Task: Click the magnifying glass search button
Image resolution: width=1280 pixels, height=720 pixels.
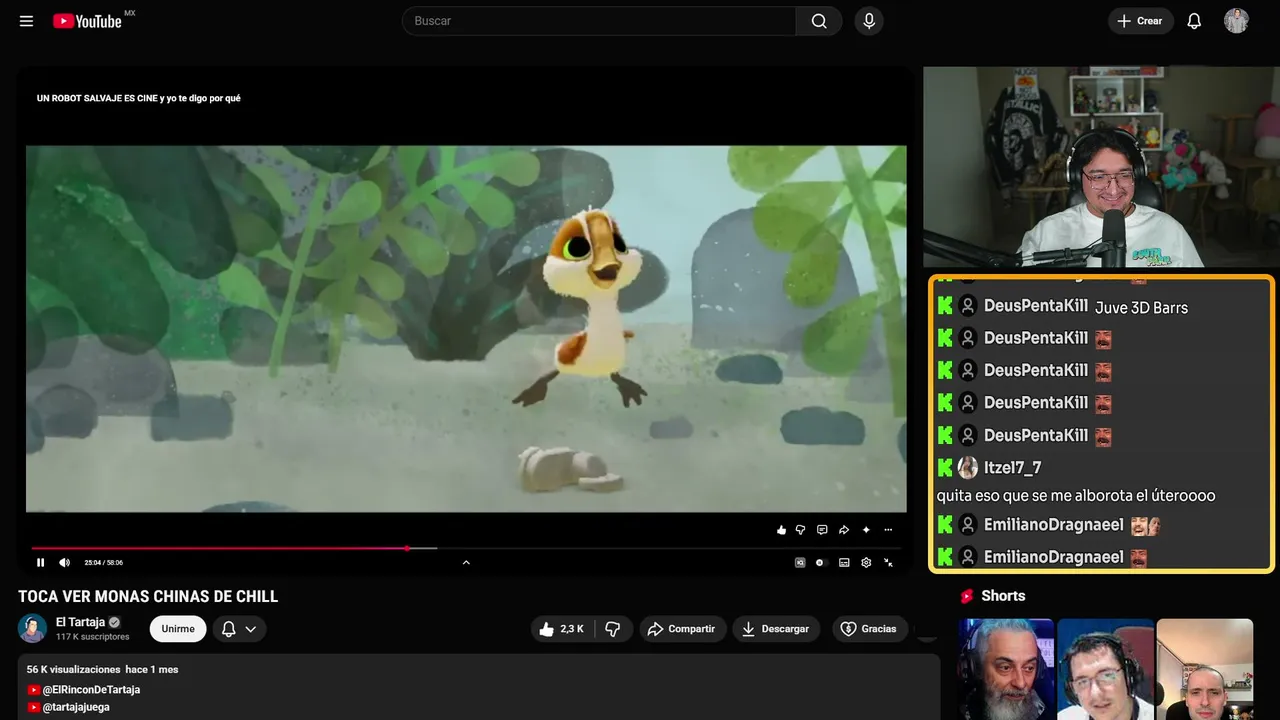Action: click(x=819, y=21)
